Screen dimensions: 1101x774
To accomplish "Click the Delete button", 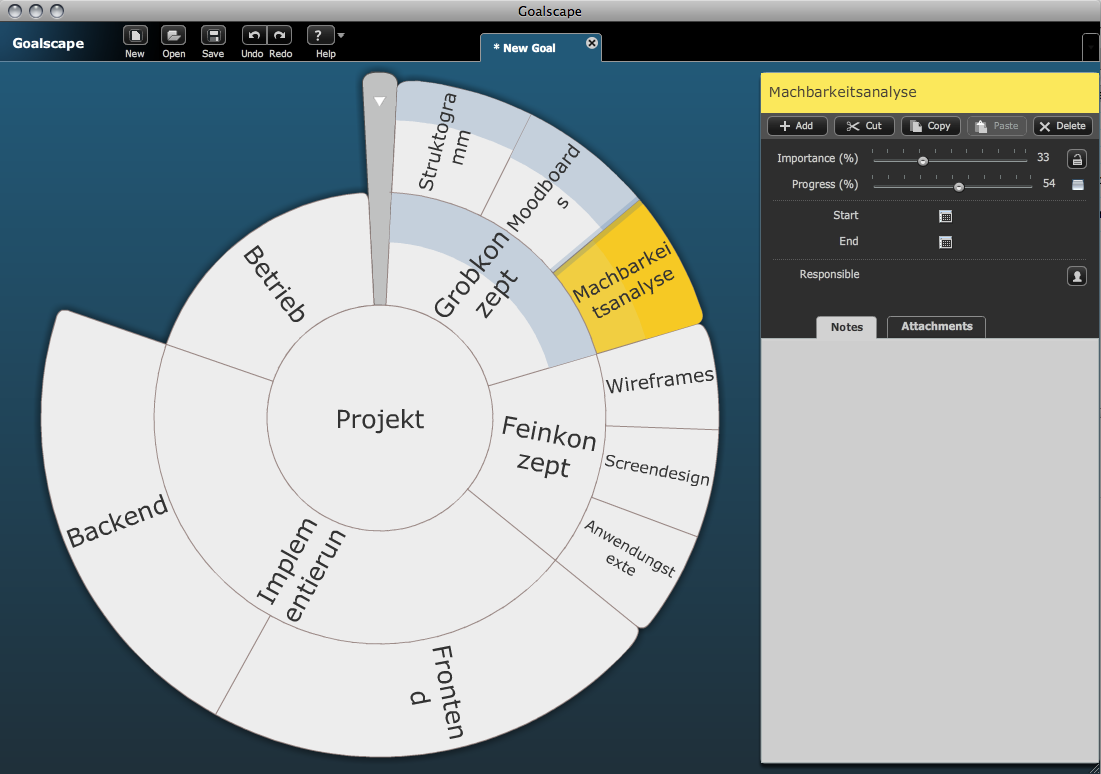I will pos(1062,126).
